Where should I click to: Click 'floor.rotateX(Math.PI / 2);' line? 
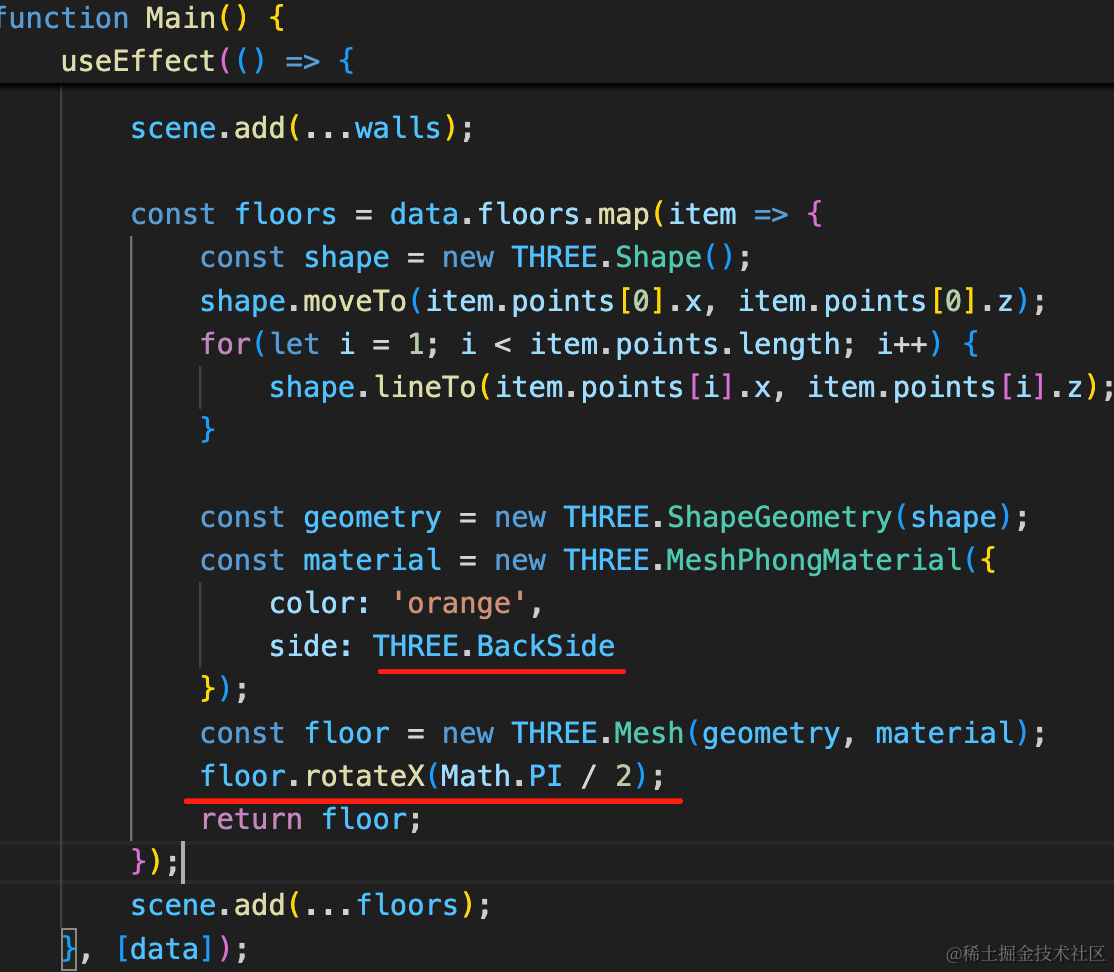coord(432,776)
